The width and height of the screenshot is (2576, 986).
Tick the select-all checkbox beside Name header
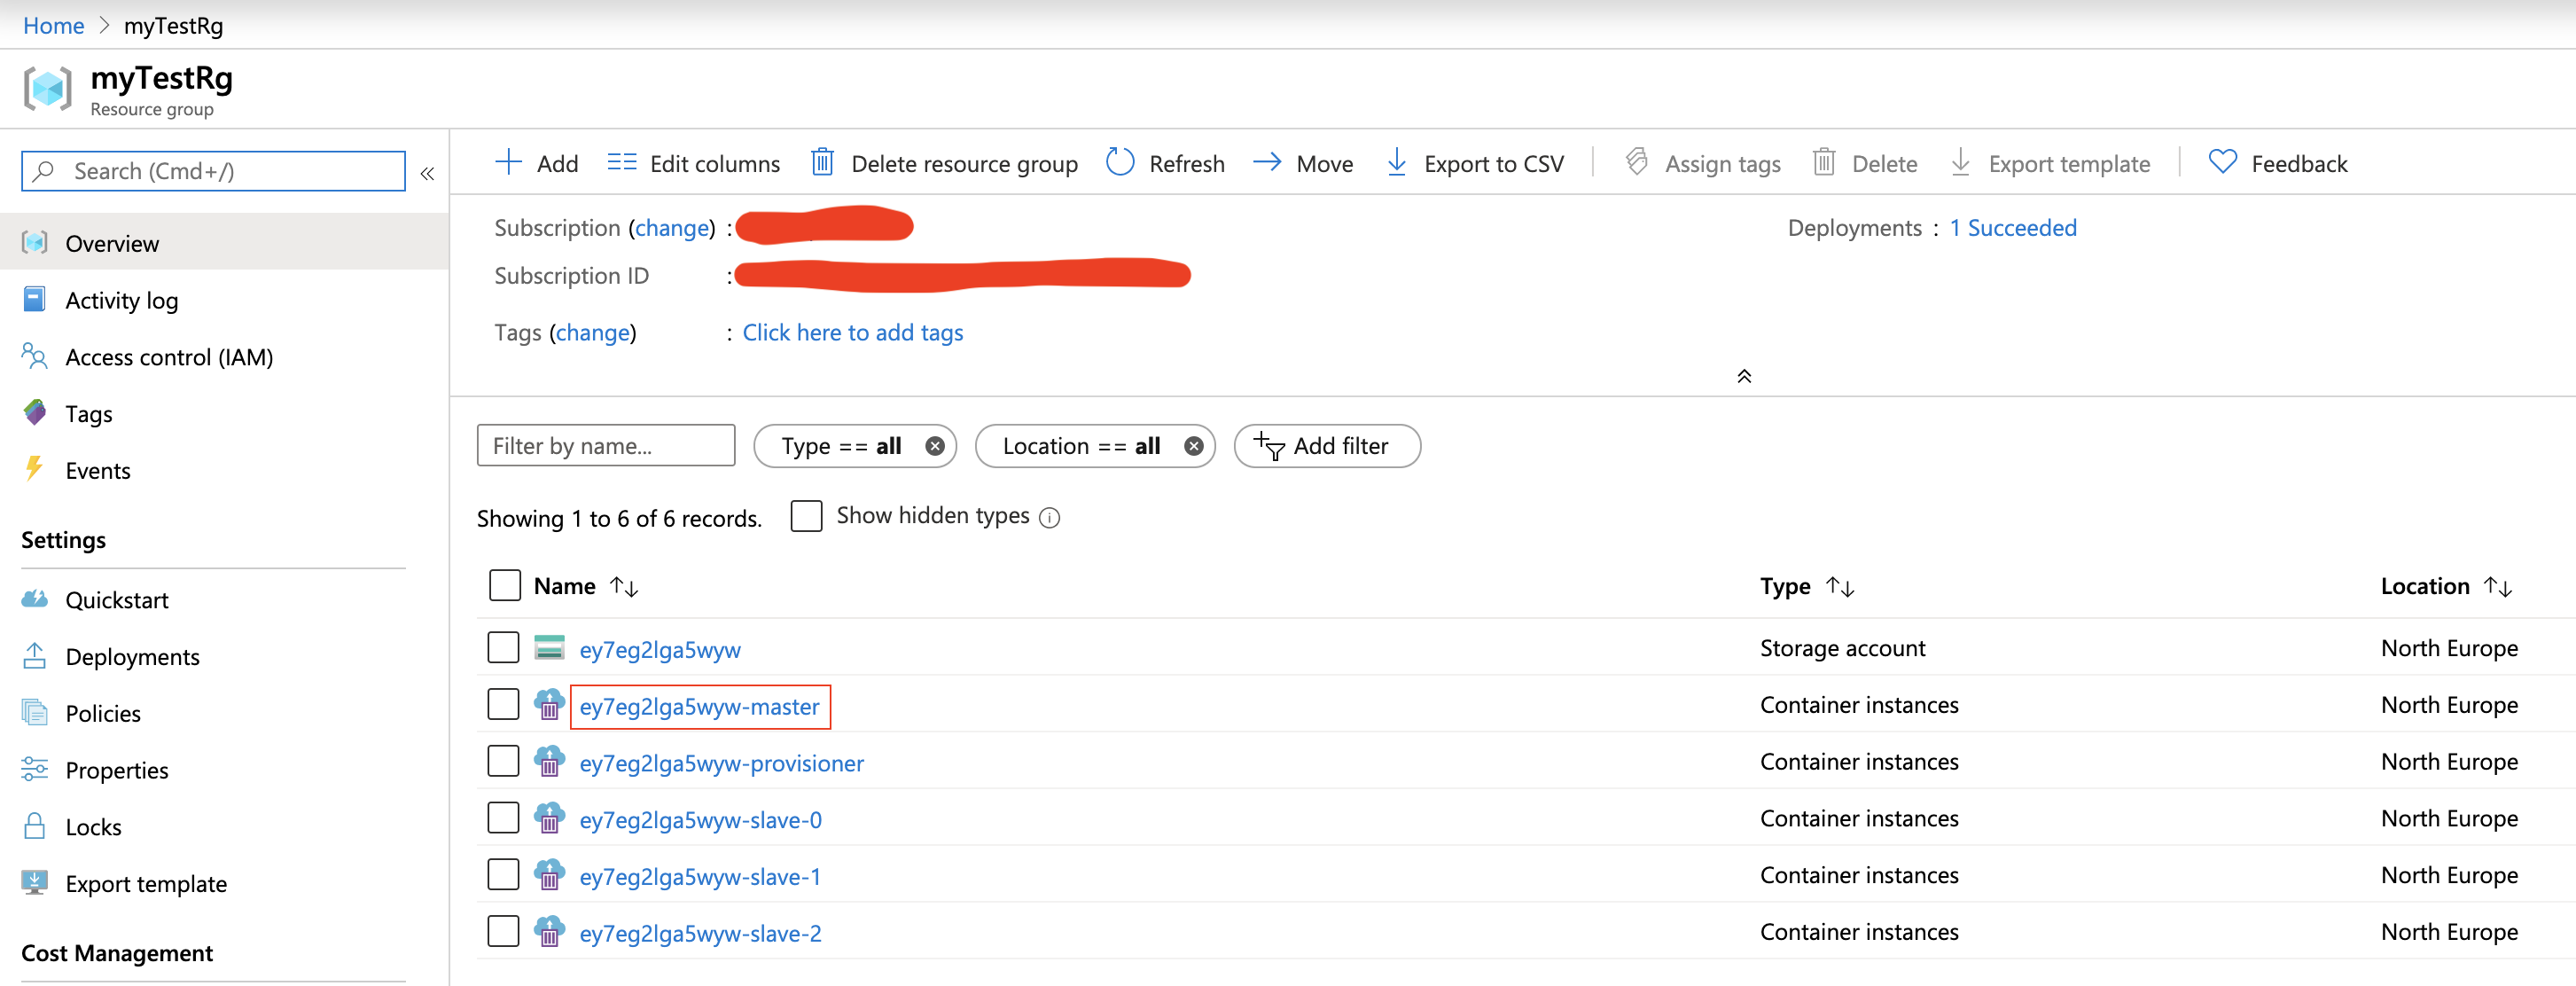point(505,585)
